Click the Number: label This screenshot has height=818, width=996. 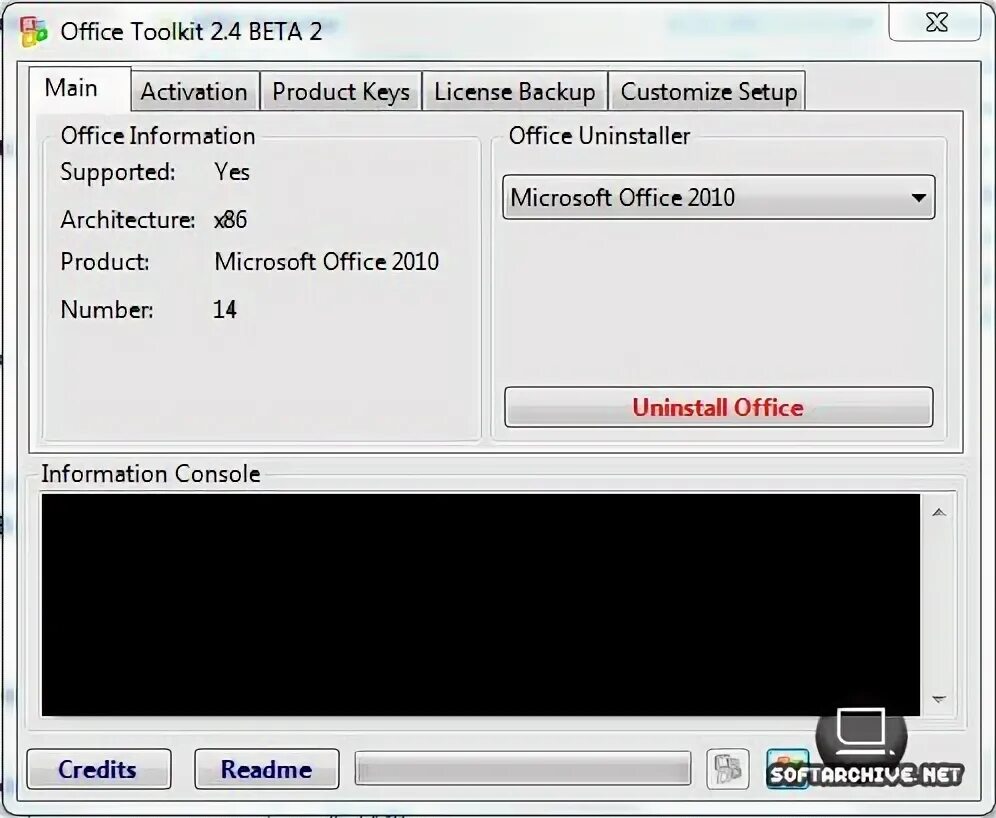point(107,309)
